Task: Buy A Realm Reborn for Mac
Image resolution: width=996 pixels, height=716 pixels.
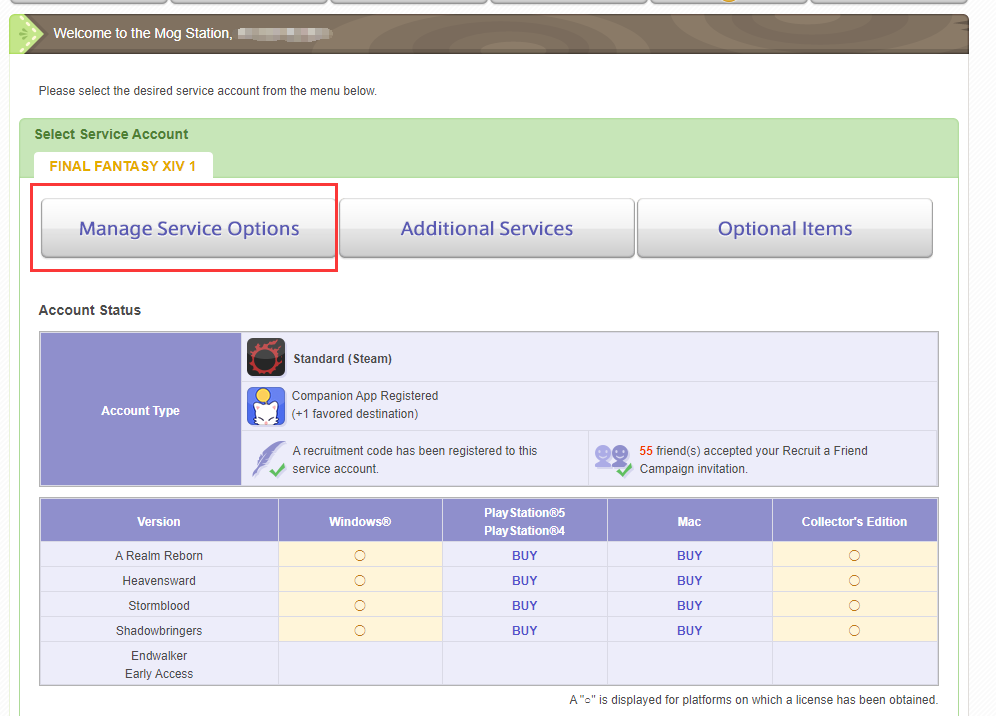Action: point(689,555)
